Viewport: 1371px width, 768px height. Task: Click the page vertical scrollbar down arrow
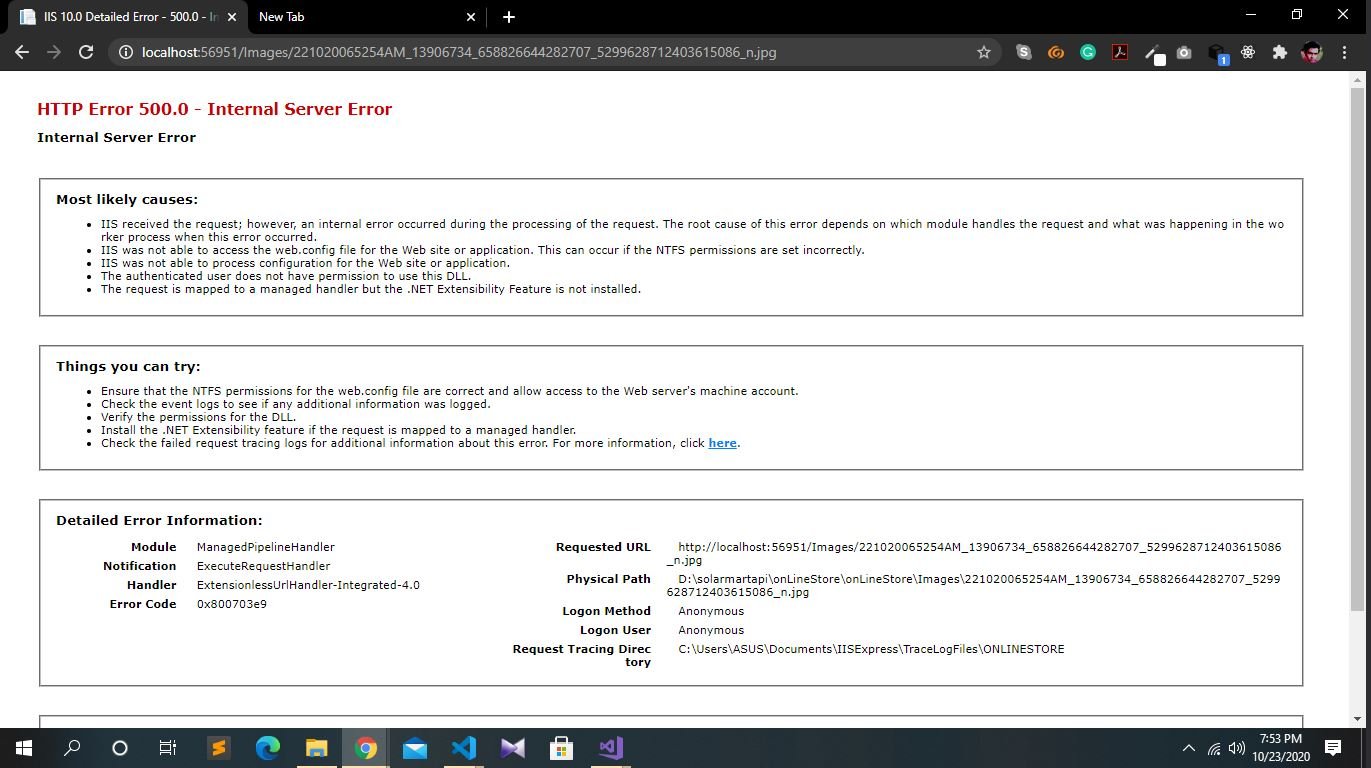click(1357, 718)
